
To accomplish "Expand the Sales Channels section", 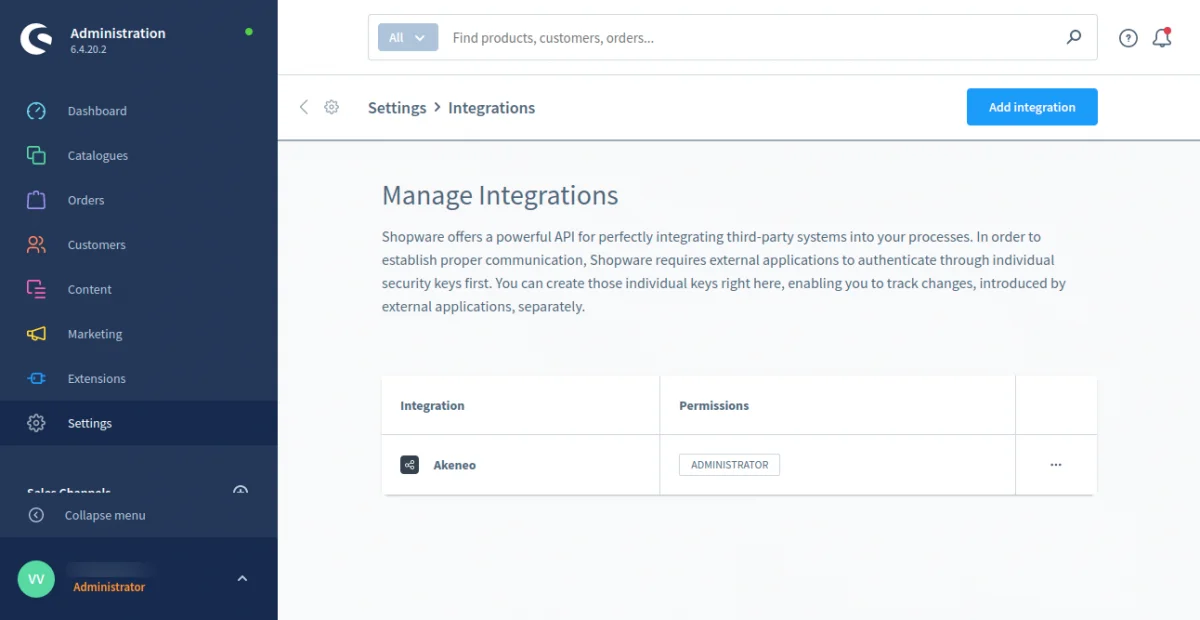I will (240, 491).
